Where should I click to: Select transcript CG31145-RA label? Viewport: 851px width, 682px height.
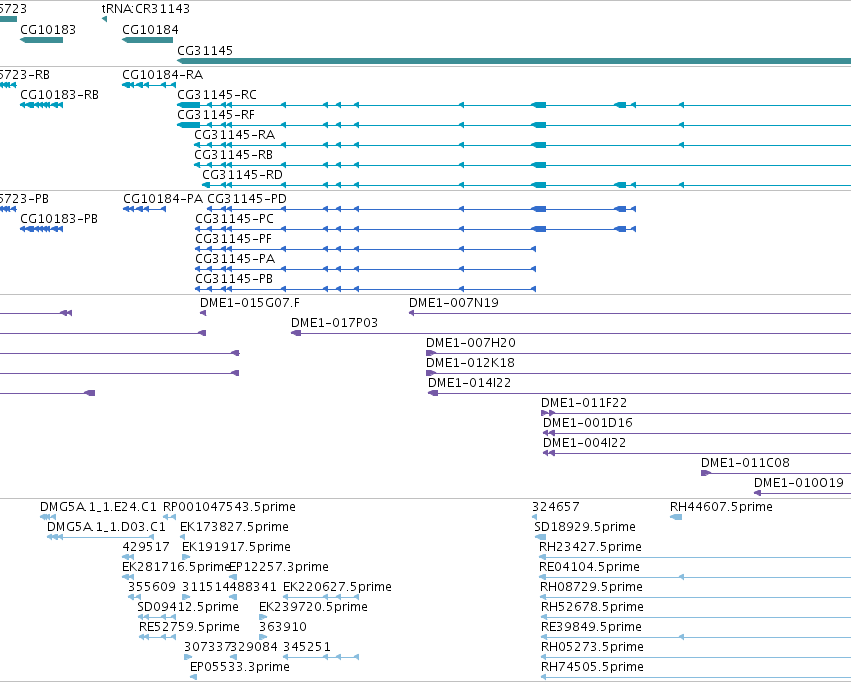(x=234, y=135)
